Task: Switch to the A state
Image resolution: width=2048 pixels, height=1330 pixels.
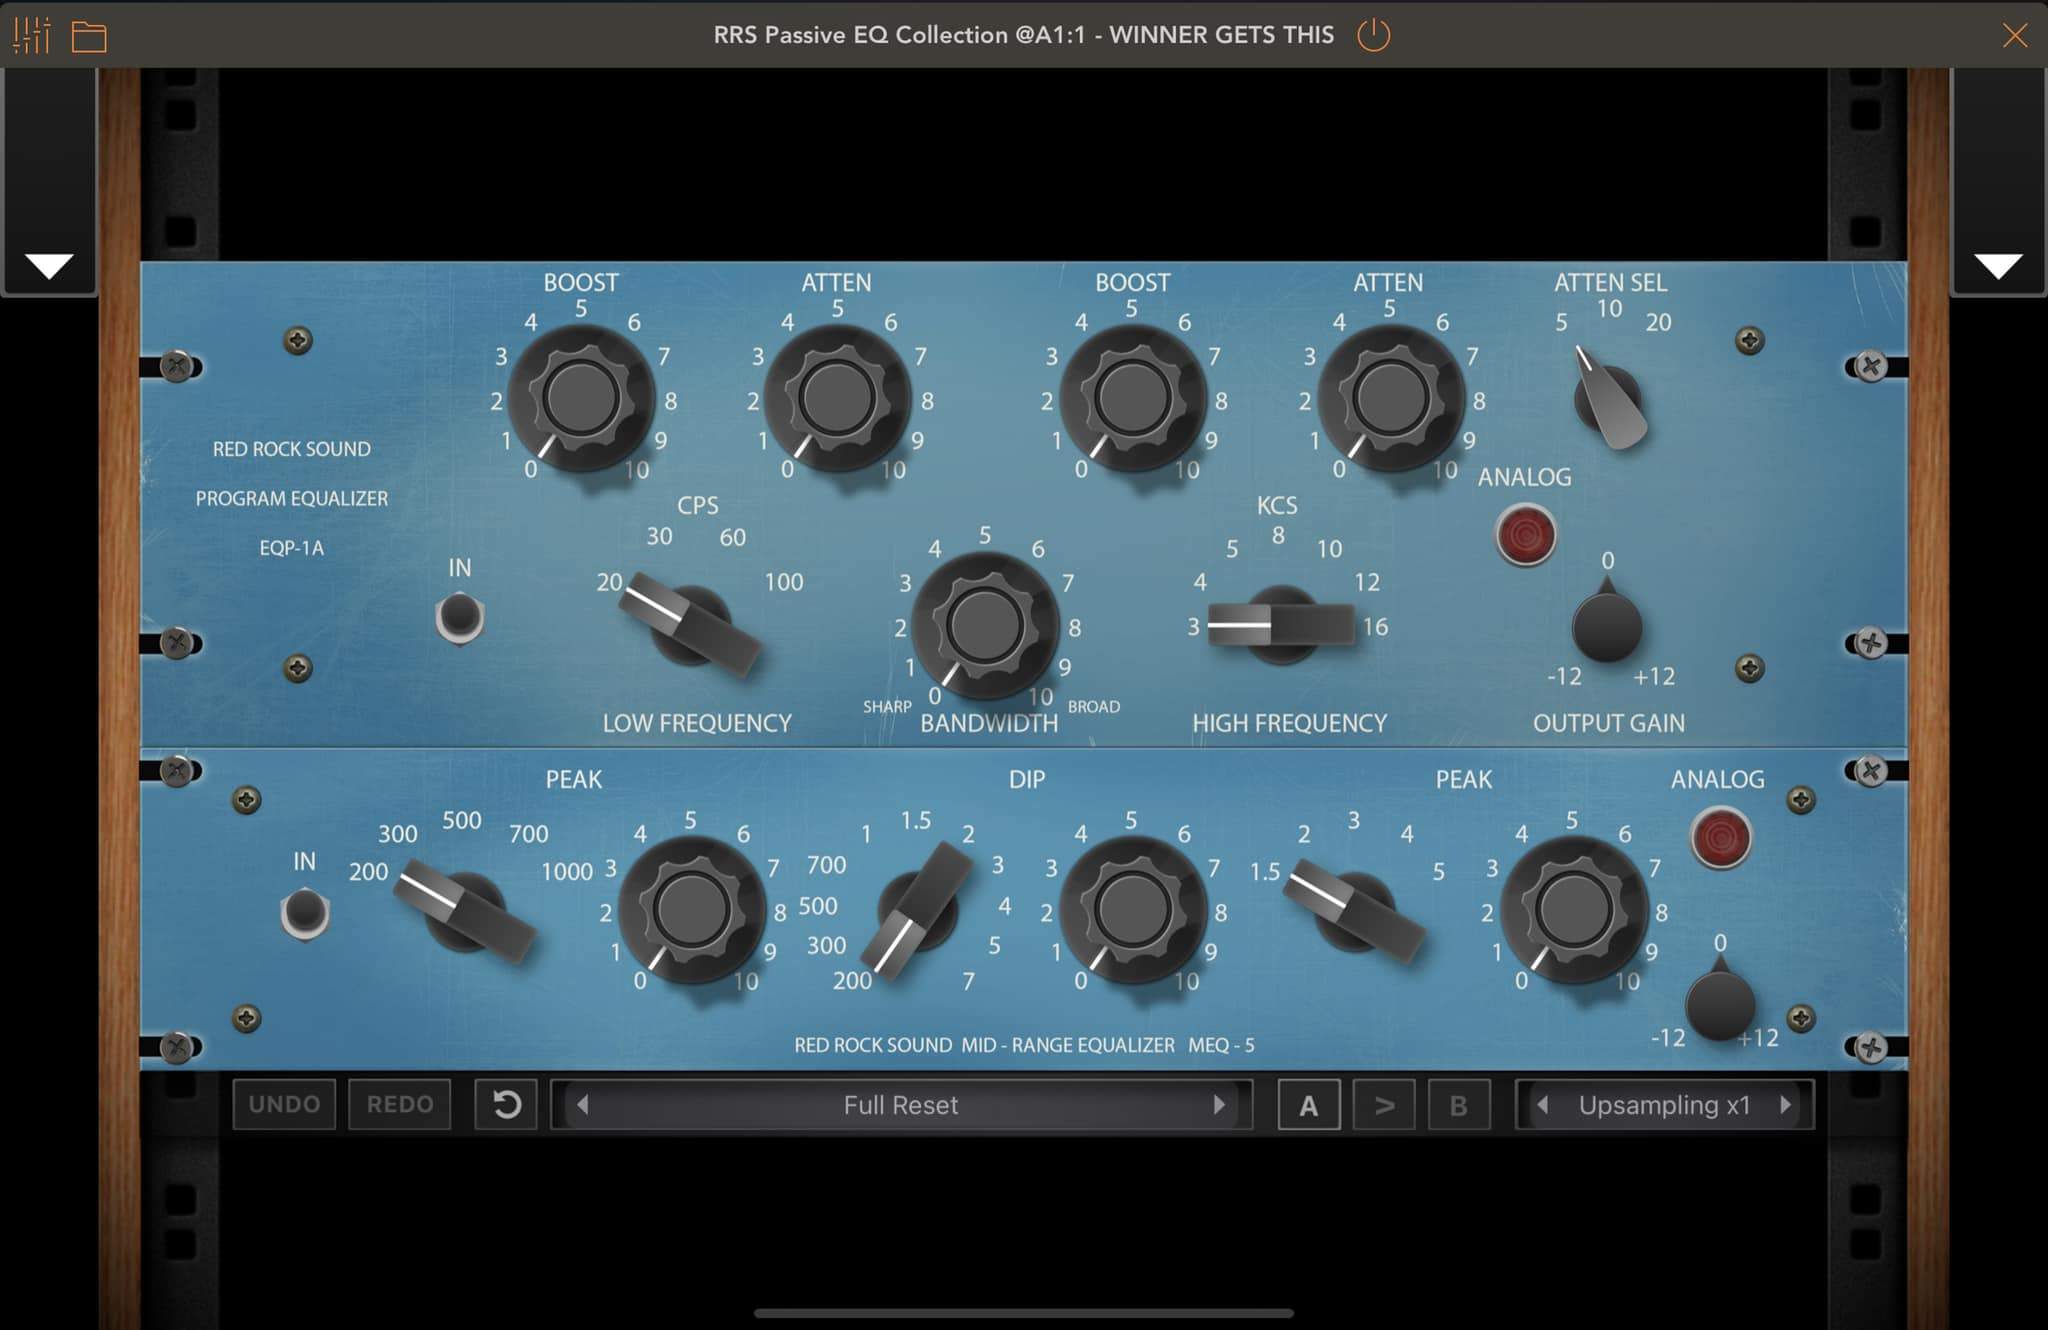Action: click(1309, 1105)
